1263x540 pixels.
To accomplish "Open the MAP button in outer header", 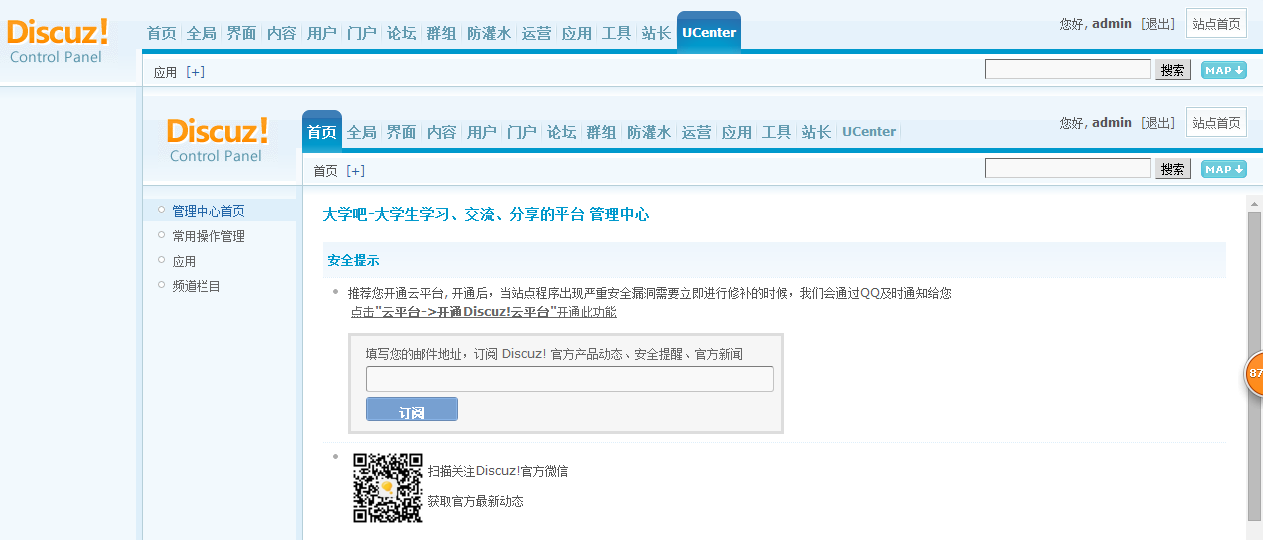I will [1224, 70].
